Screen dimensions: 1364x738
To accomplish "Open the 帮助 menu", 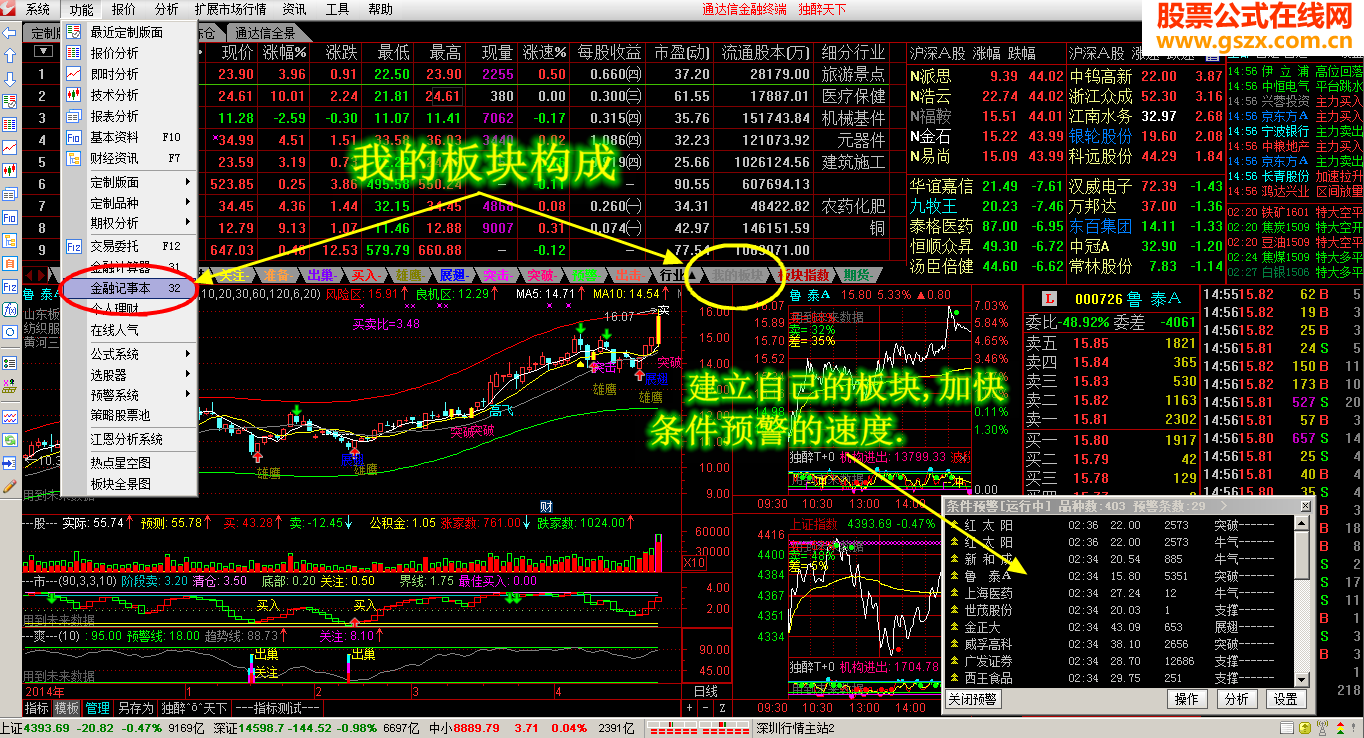I will 381,9.
